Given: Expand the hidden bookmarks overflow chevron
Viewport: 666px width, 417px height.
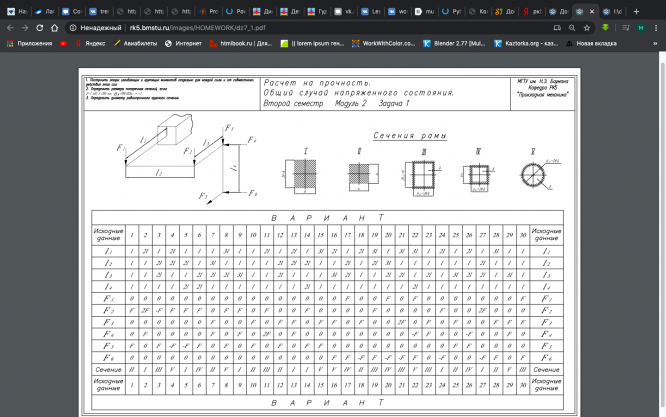Looking at the screenshot, I should tap(655, 43).
